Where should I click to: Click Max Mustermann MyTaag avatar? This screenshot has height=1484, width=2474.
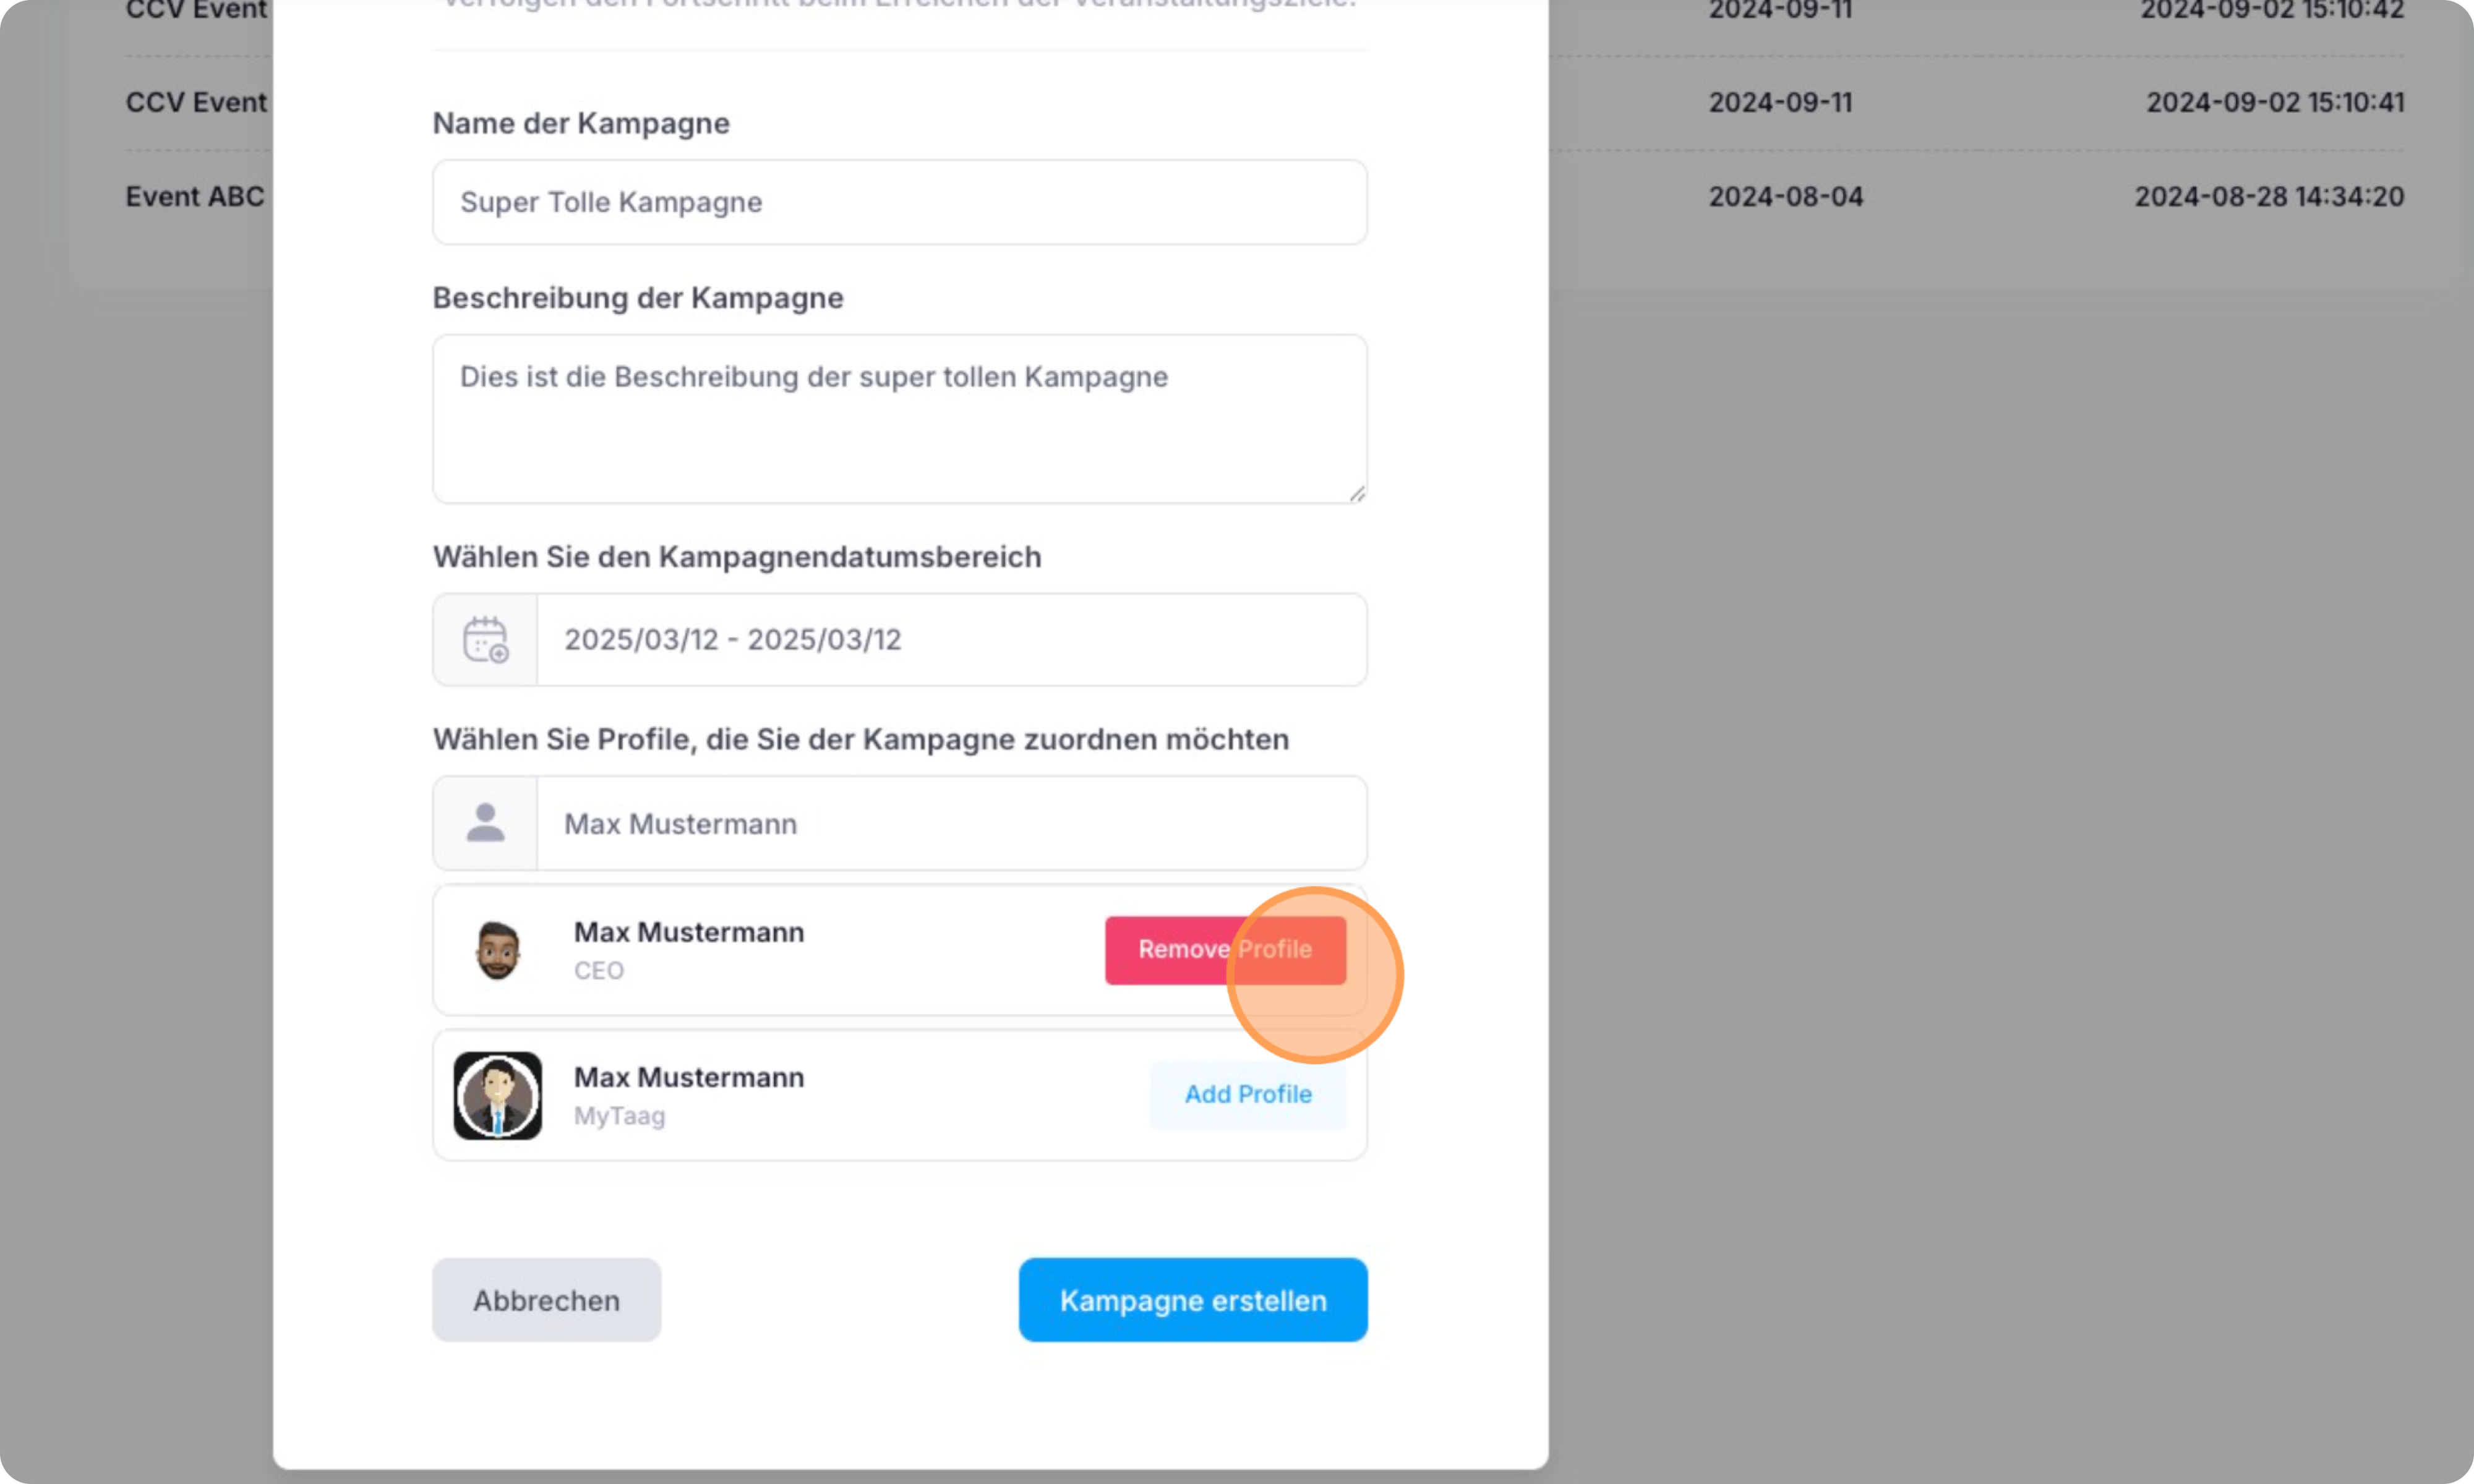497,1096
